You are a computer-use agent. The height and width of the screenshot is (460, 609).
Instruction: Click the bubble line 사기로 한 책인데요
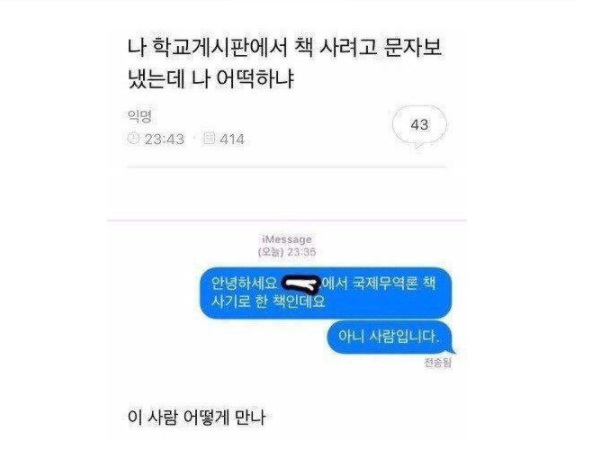pos(268,301)
